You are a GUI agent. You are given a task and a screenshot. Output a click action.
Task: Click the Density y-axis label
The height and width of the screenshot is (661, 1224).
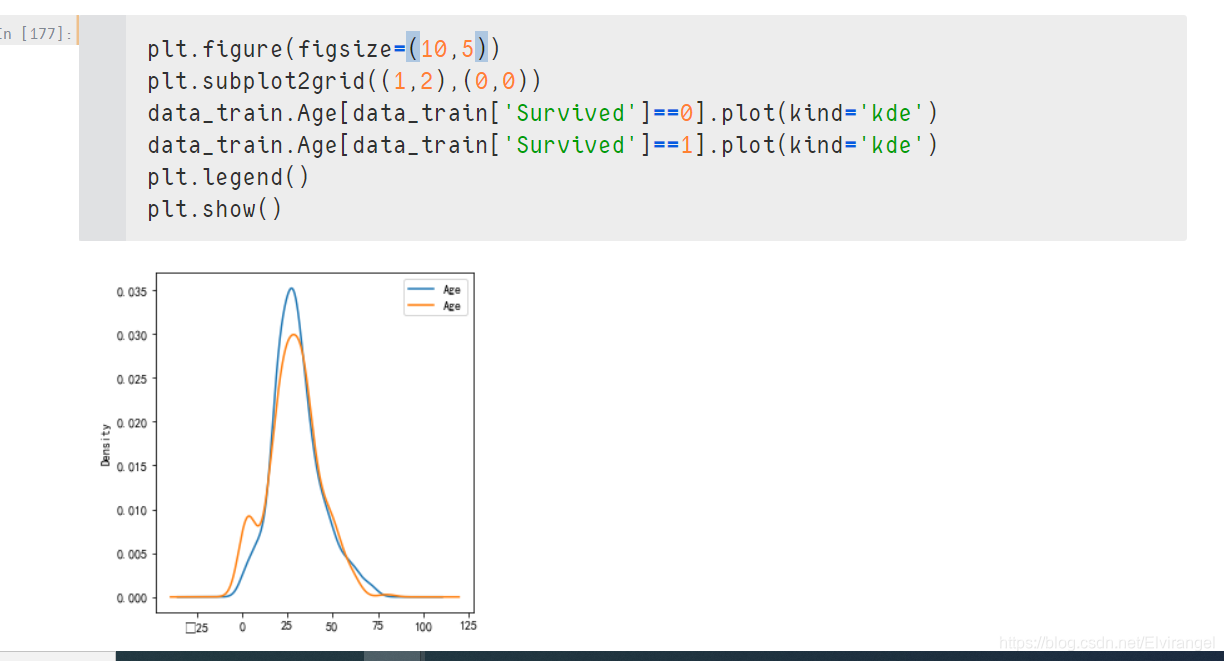click(x=105, y=444)
